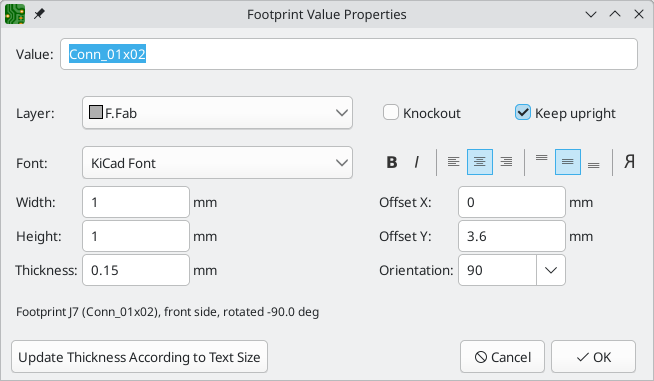
Task: Enable the Knockout checkbox
Action: pyautogui.click(x=391, y=113)
